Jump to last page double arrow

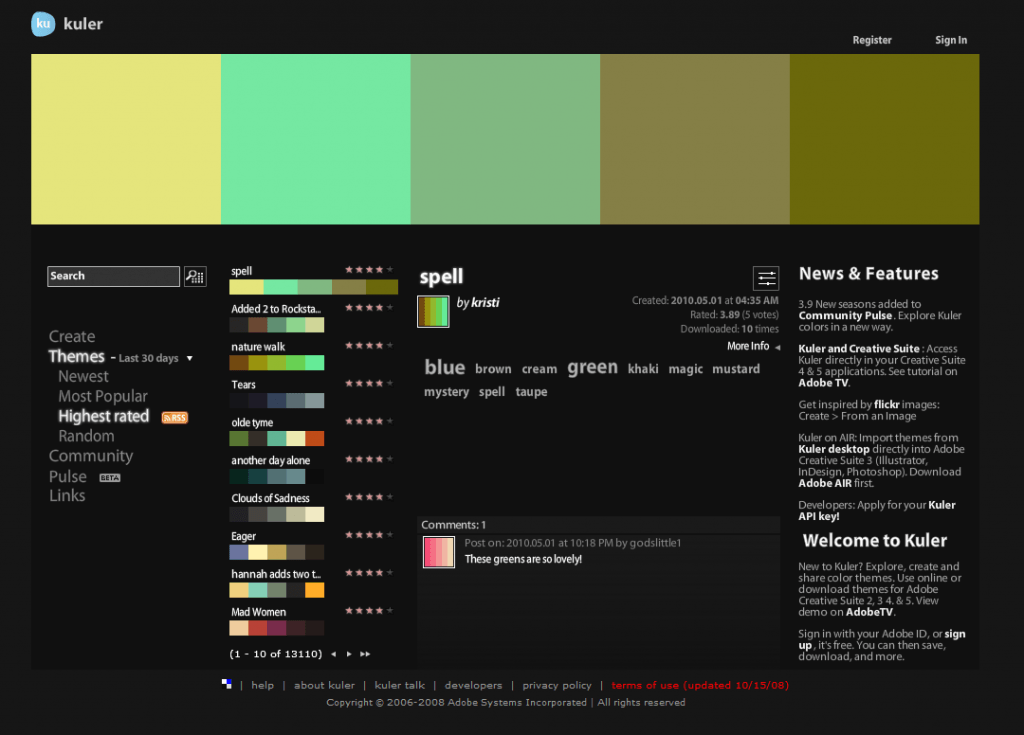pyautogui.click(x=365, y=654)
